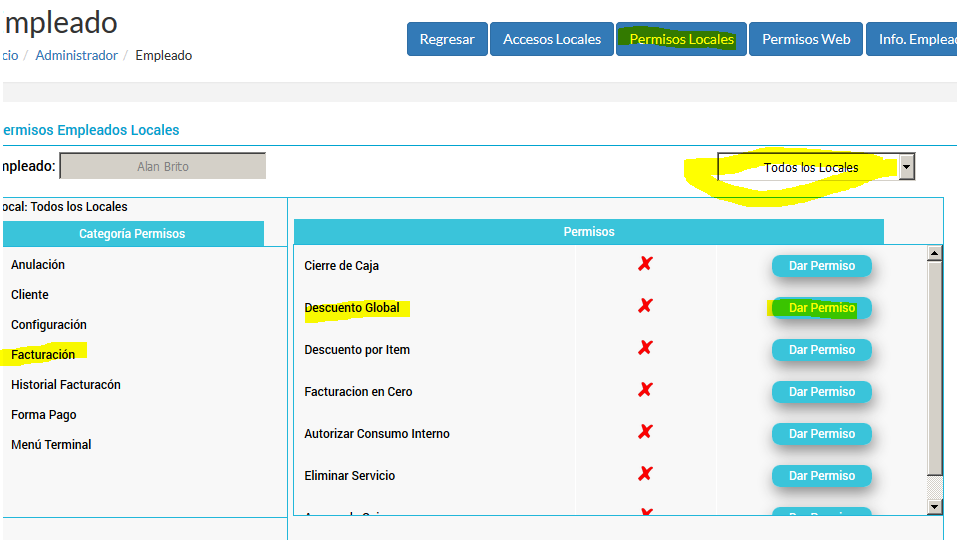Viewport: 957px width, 540px height.
Task: Click red X for Descuento por Item
Action: (x=645, y=348)
